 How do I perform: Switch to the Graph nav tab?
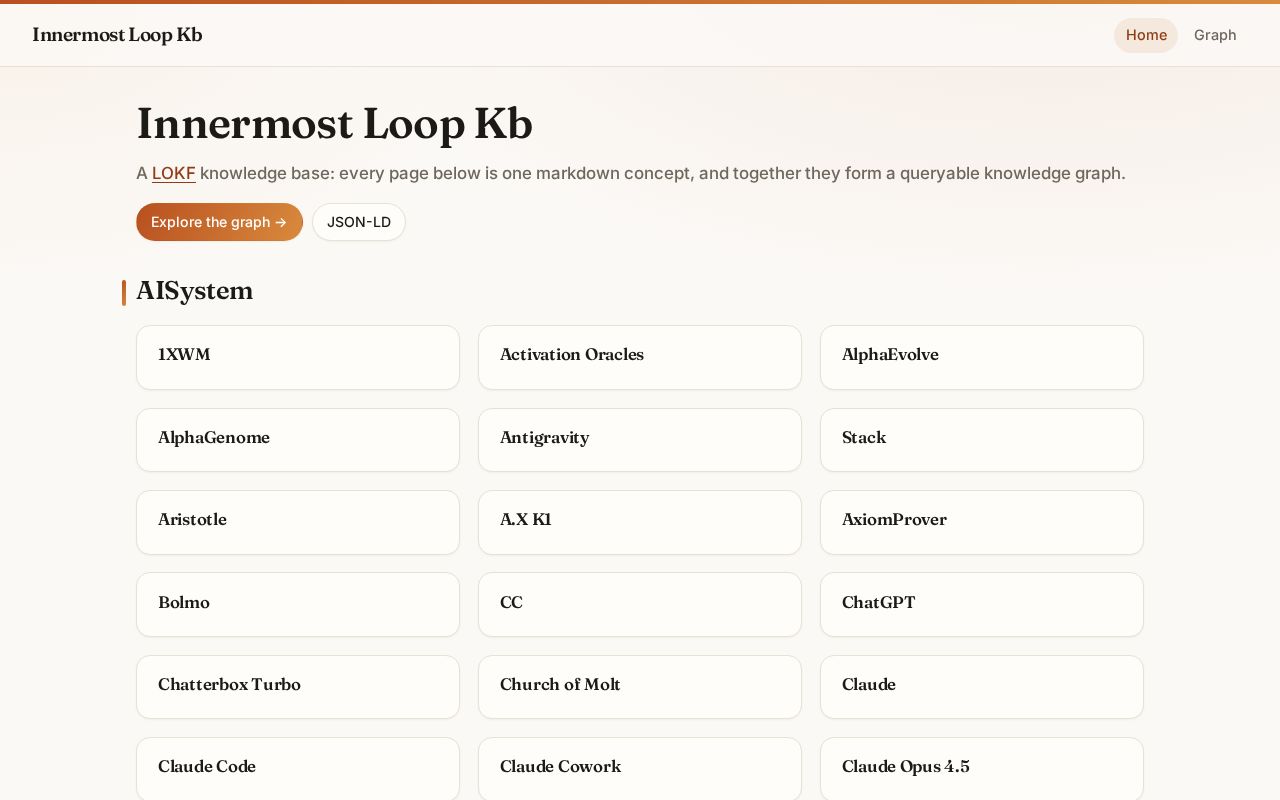1215,35
